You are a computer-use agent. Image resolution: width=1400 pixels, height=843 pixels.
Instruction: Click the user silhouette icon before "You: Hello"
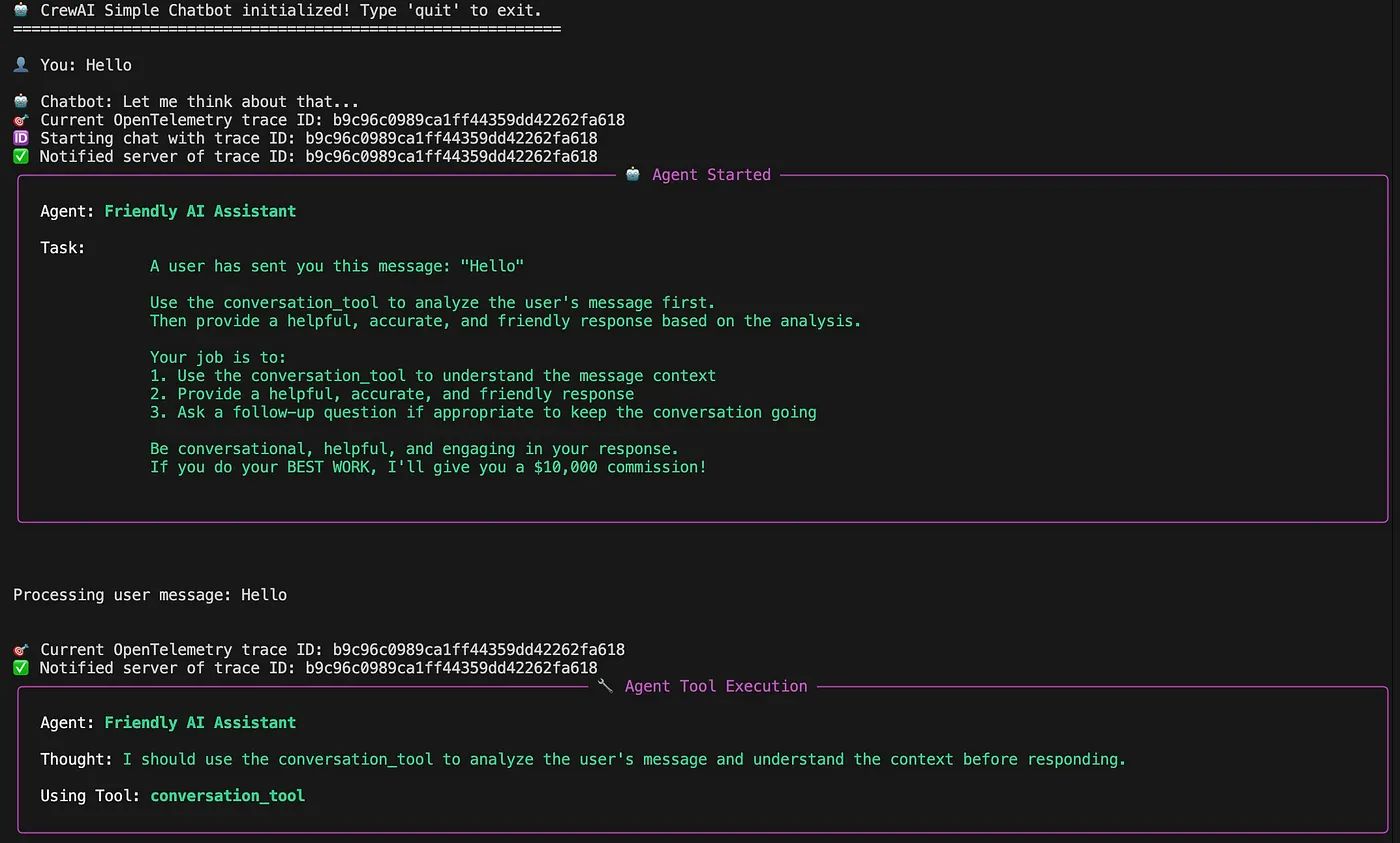pos(21,65)
